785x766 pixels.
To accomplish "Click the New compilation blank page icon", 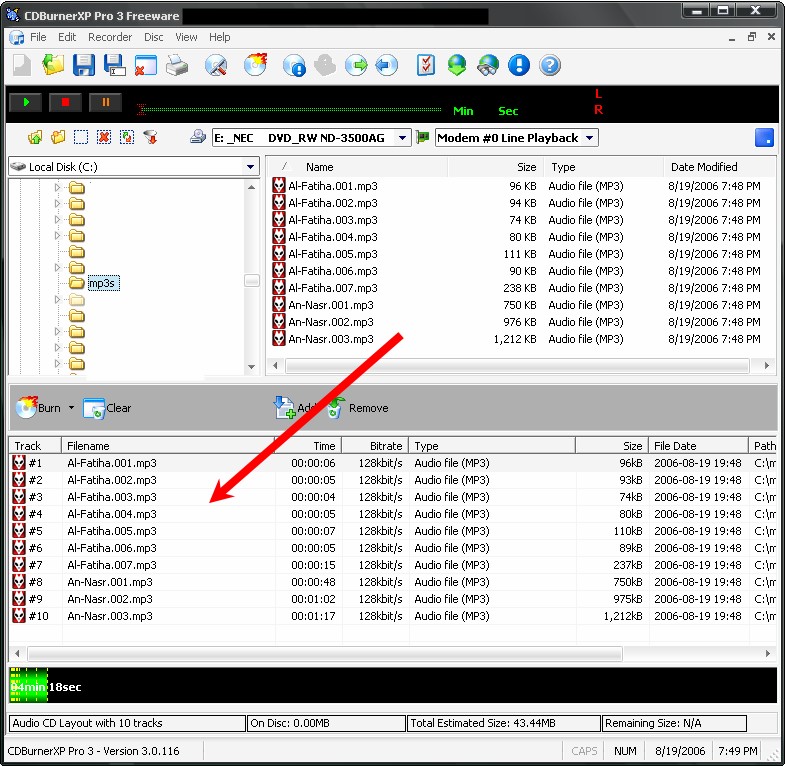I will [22, 65].
